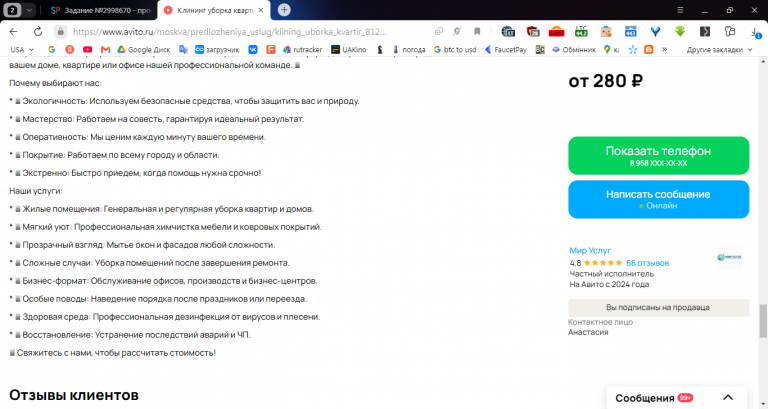Open the 66 отзывов reviews link
The height and width of the screenshot is (409, 768).
[x=647, y=263]
